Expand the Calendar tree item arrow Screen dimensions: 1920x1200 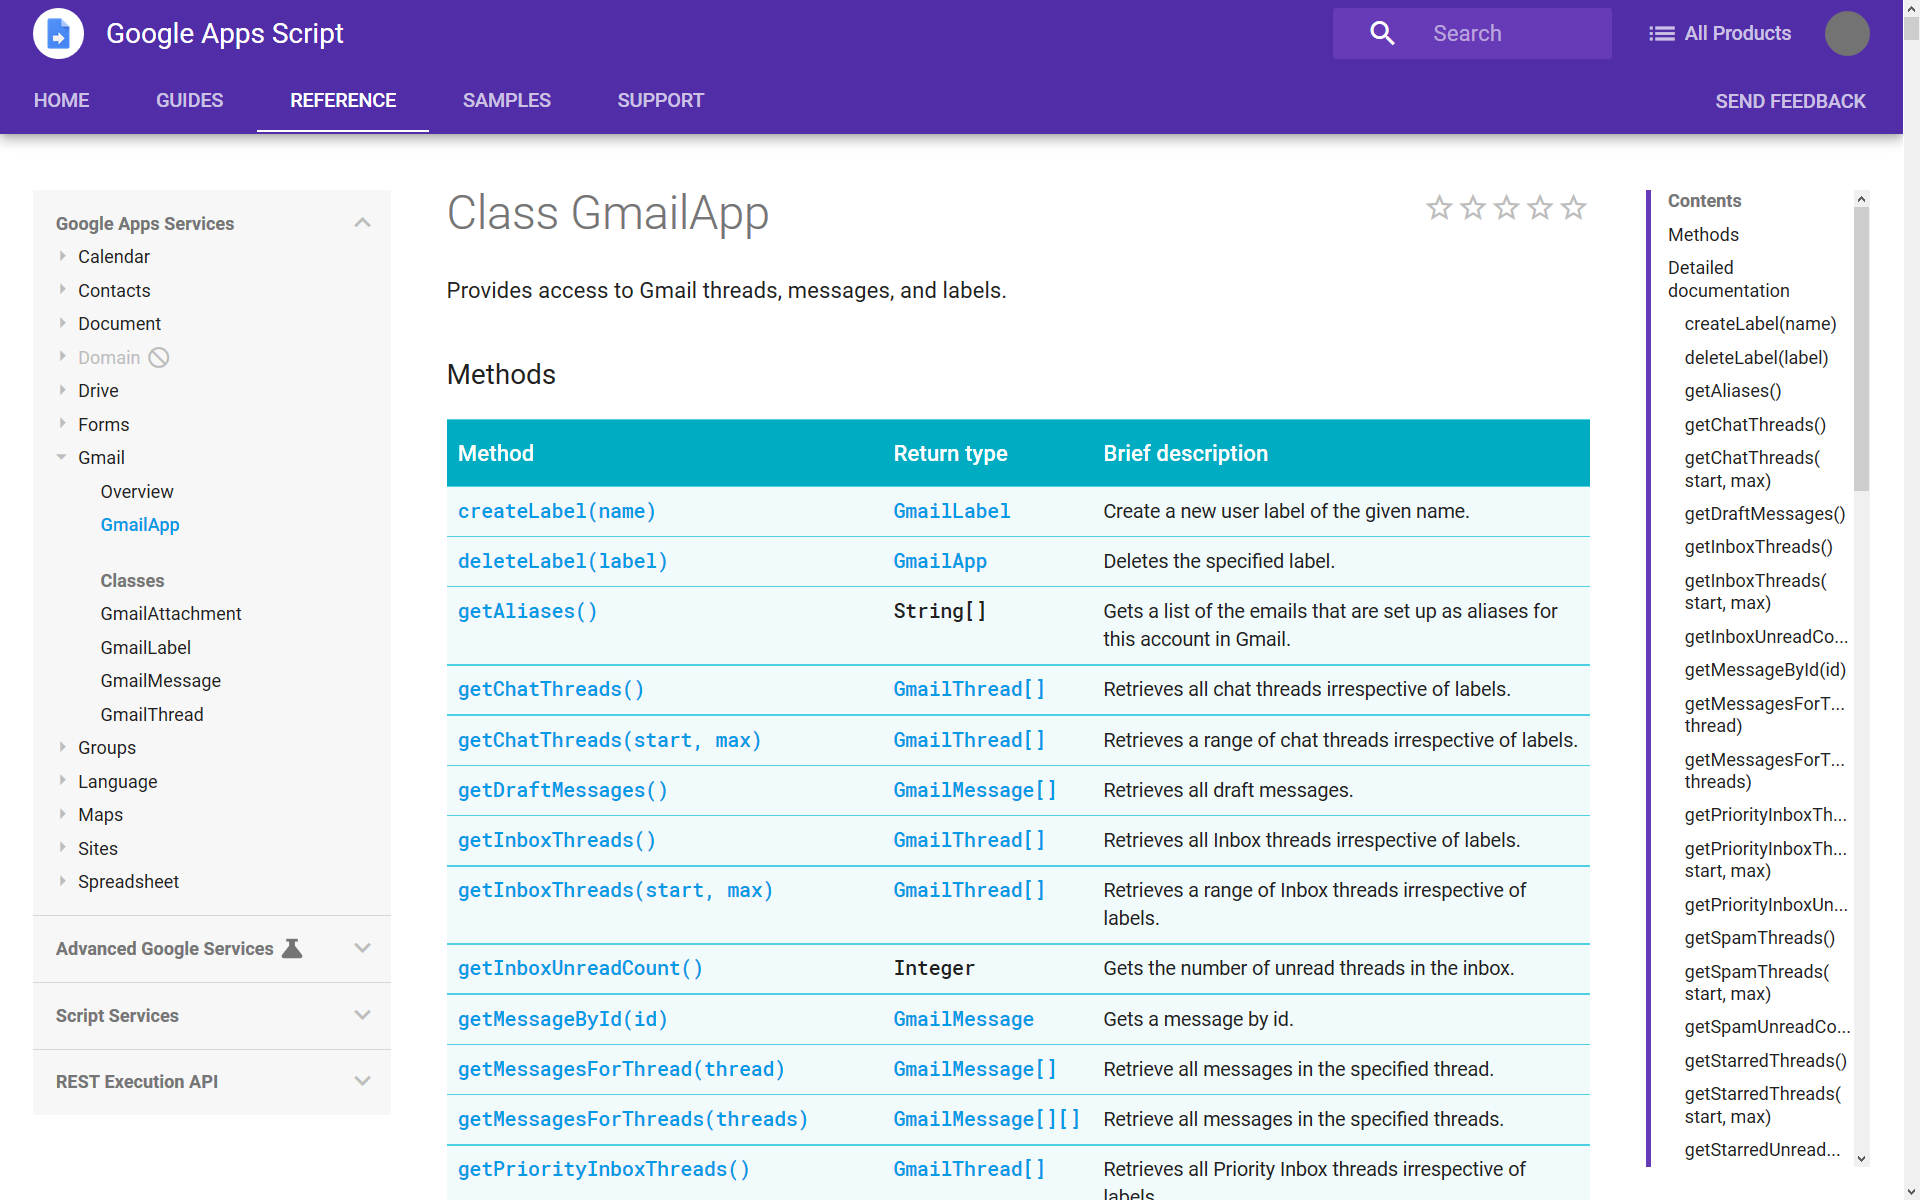[62, 256]
